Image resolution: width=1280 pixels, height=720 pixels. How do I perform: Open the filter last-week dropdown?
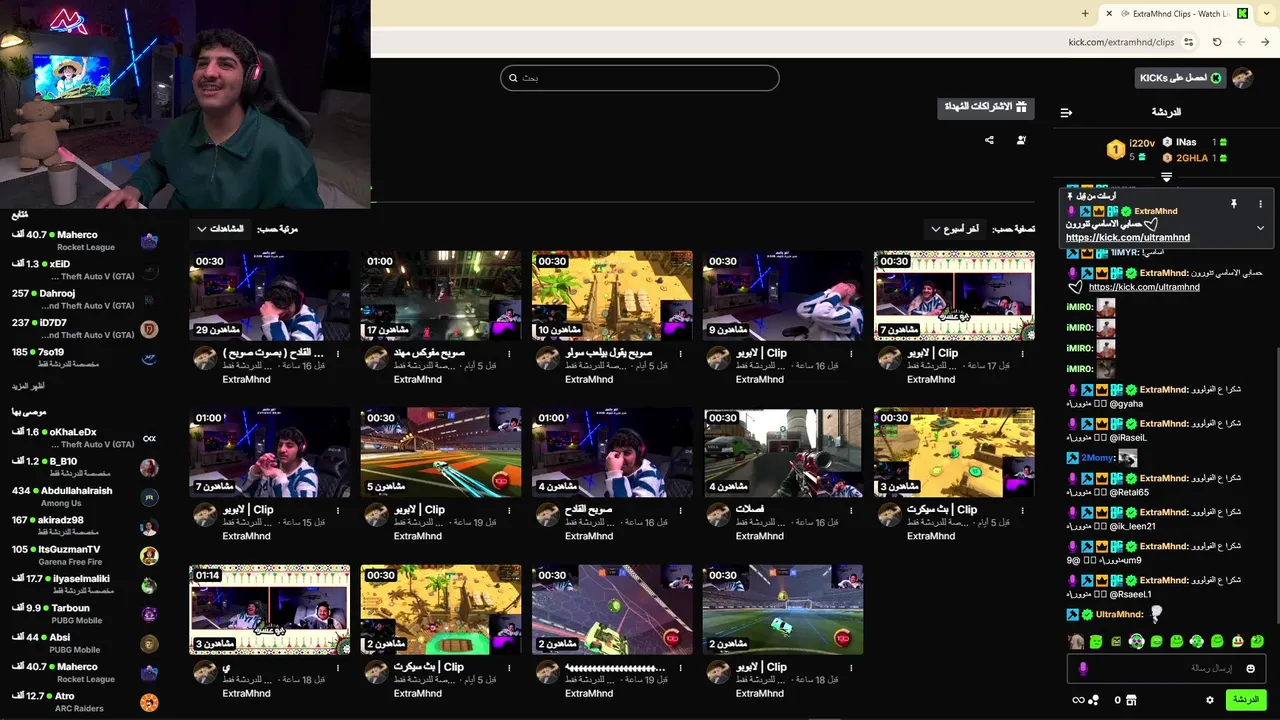[x=955, y=229]
